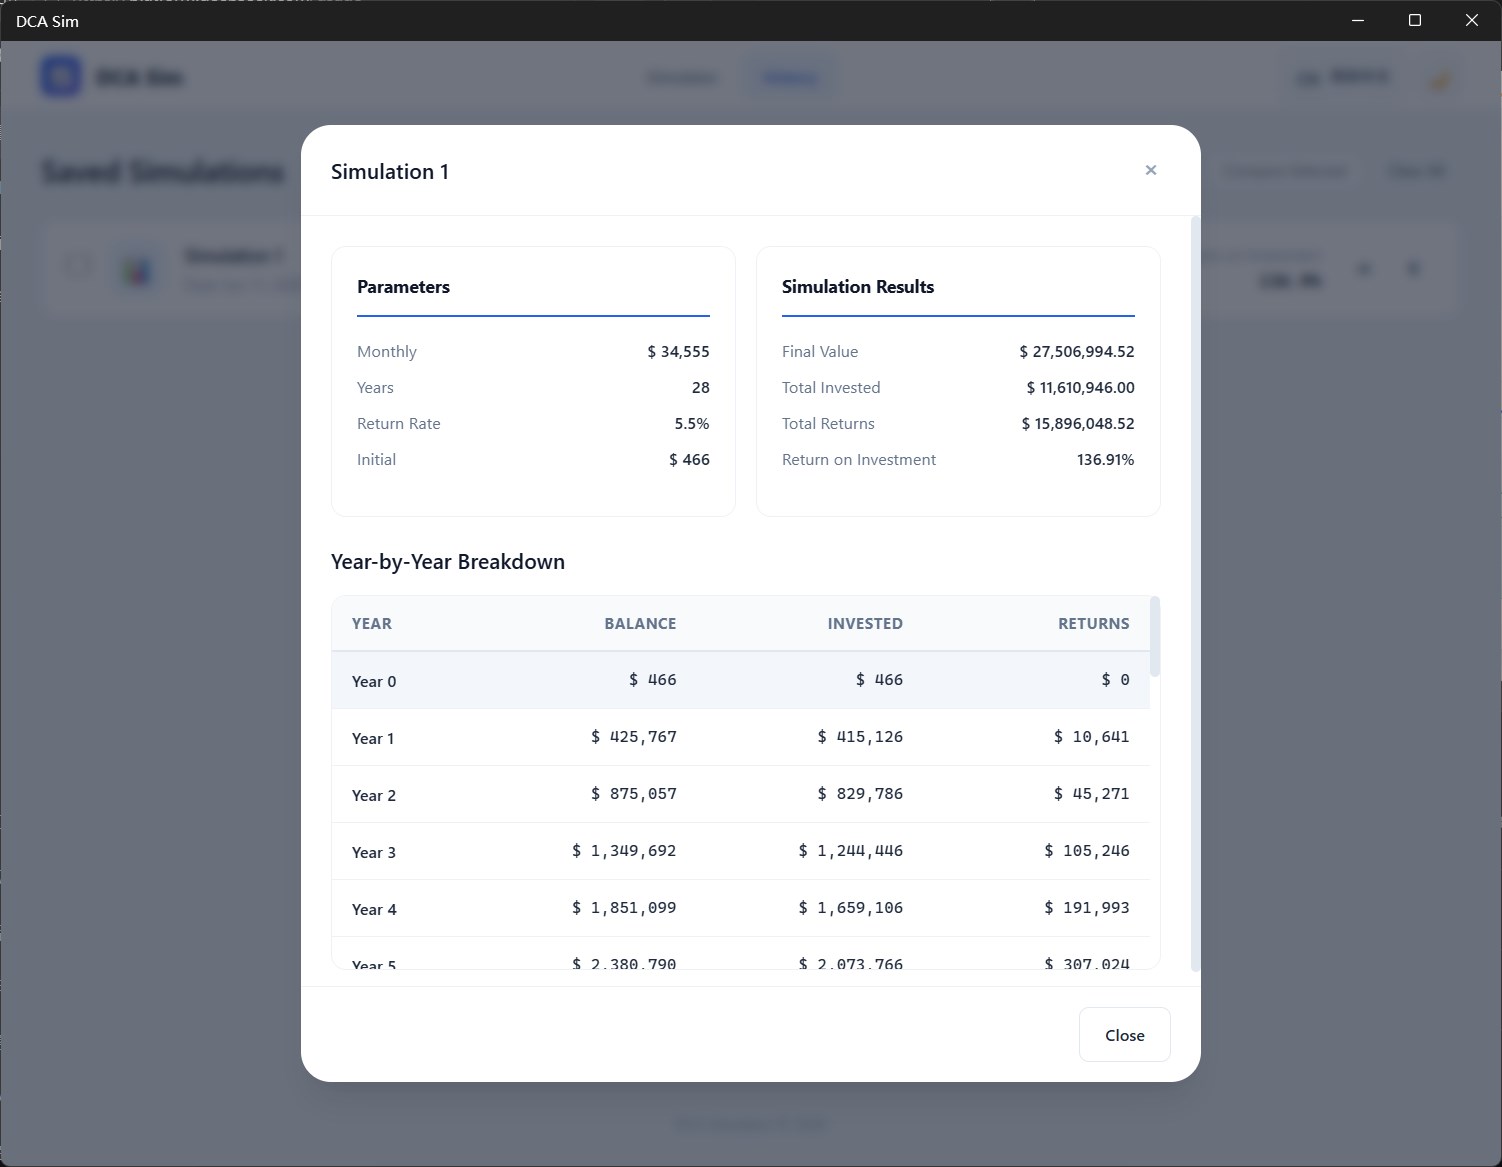
Task: Click the BALANCE column header
Action: coord(640,624)
